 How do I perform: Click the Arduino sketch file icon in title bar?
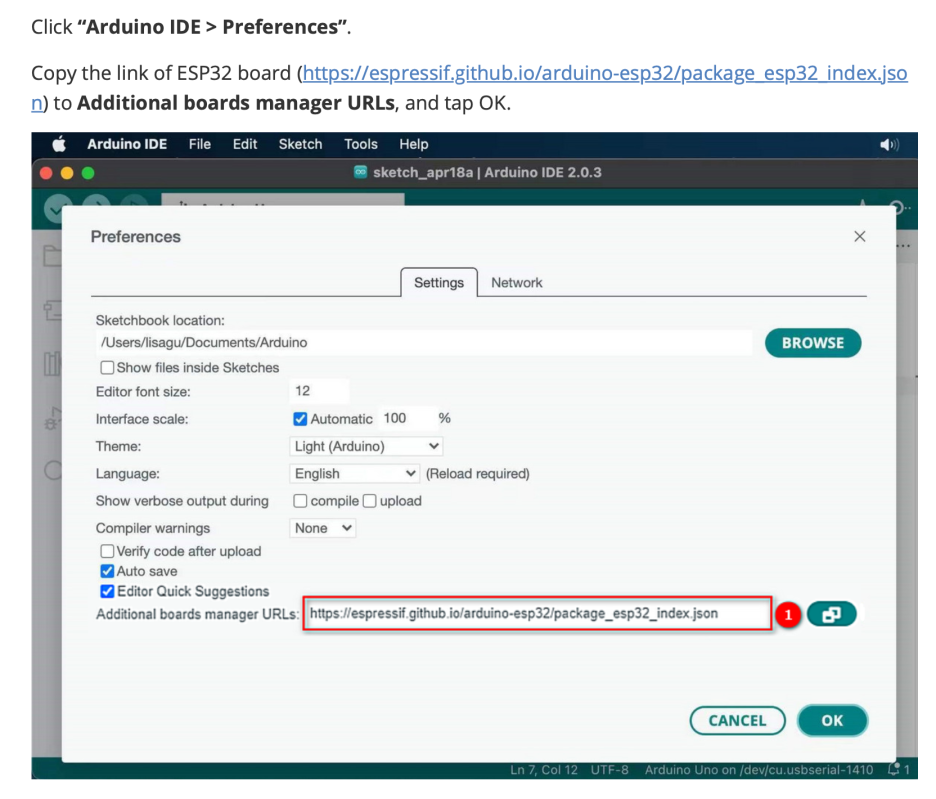[x=360, y=172]
